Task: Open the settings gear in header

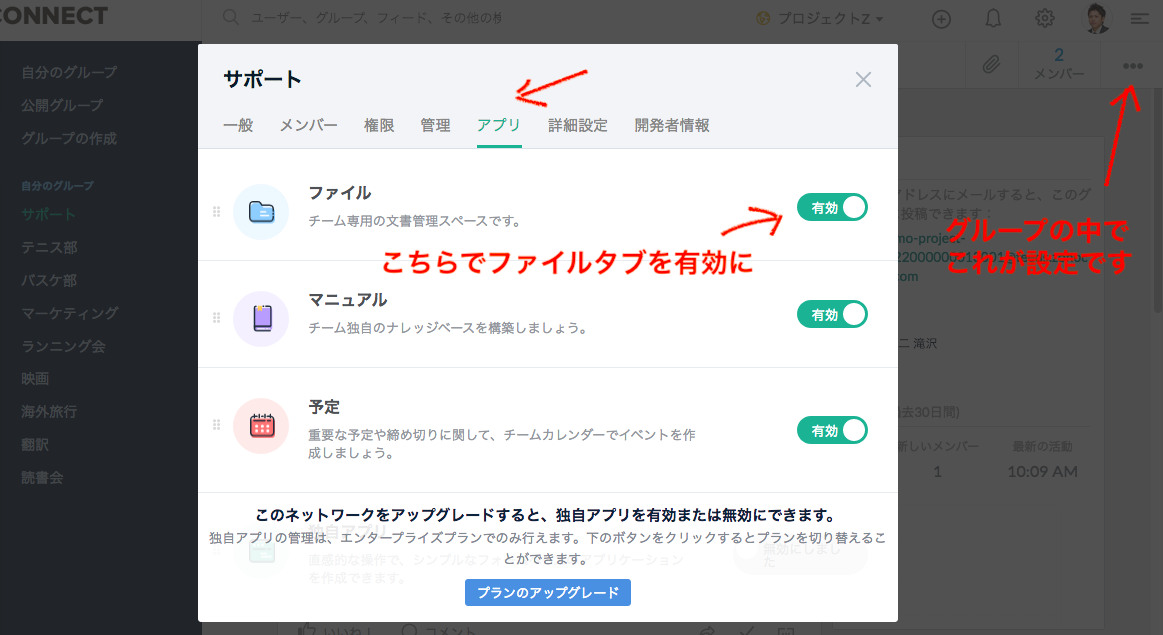Action: (x=1044, y=19)
